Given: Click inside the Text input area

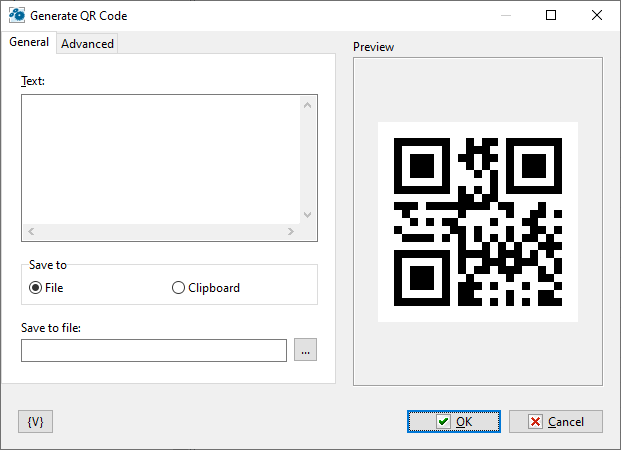Looking at the screenshot, I should tap(161, 160).
